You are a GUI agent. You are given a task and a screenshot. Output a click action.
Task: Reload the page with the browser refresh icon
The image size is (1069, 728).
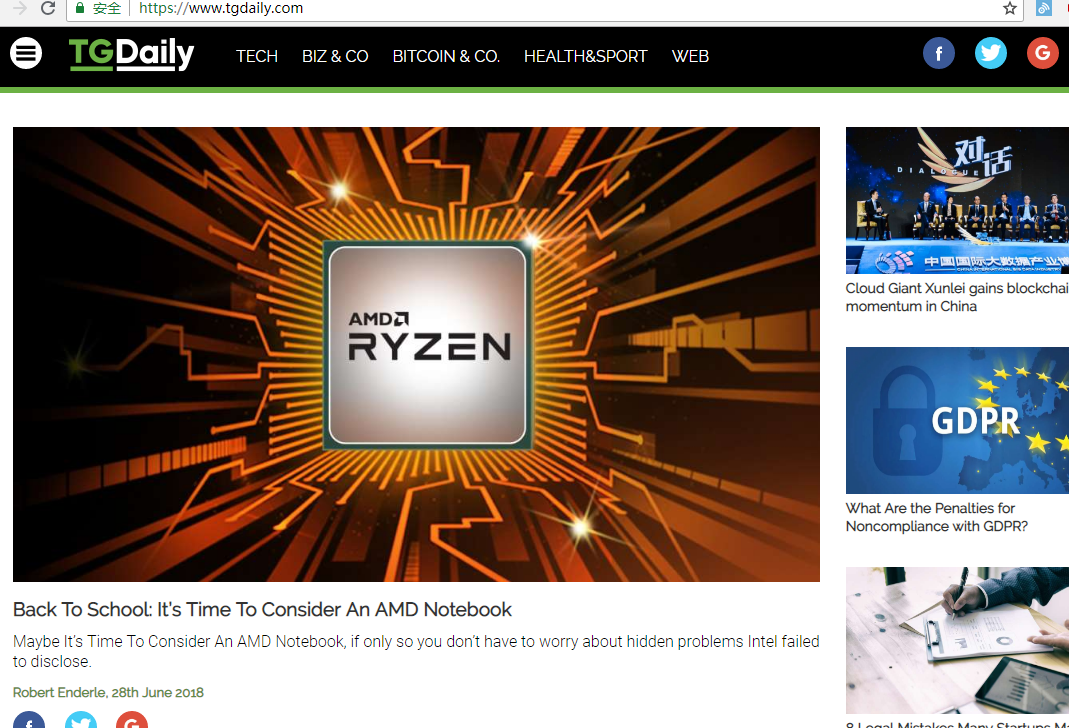coord(48,8)
